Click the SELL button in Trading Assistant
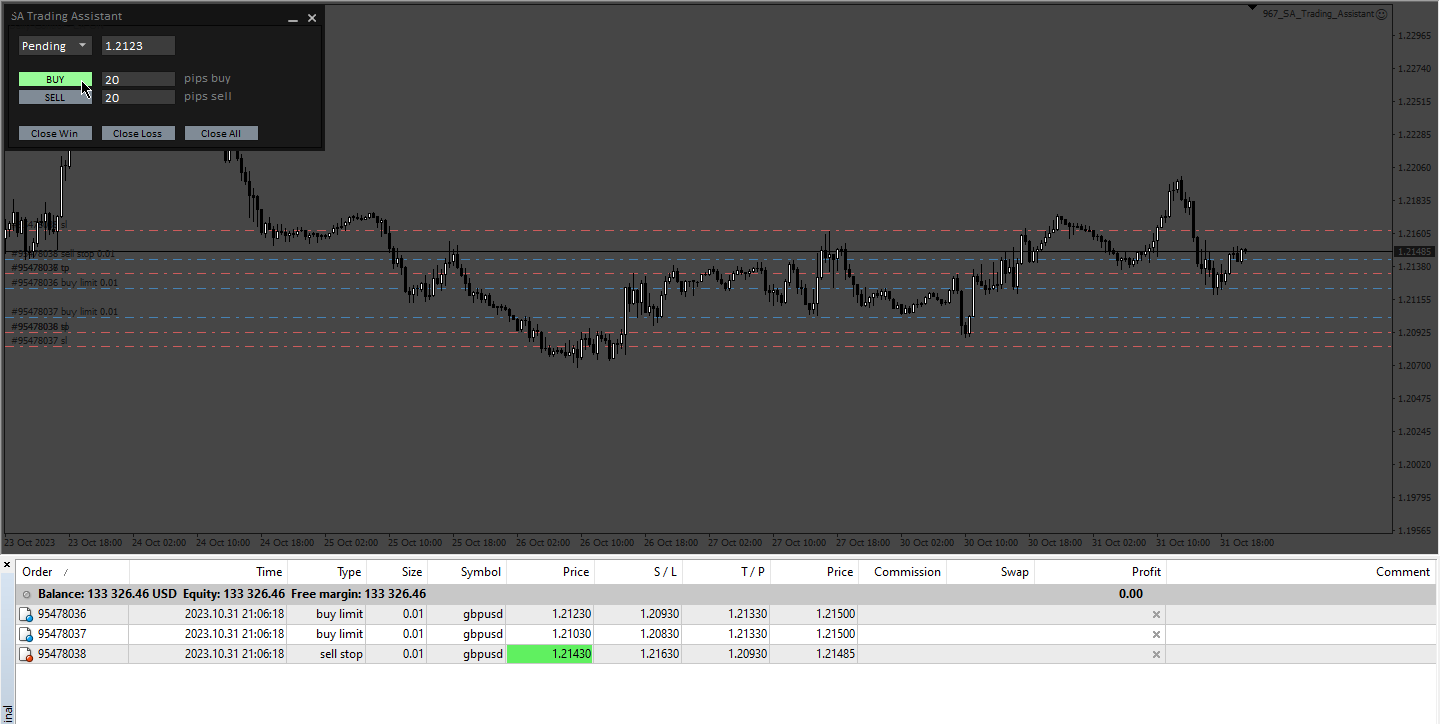Viewport: 1440px width, 724px height. [x=55, y=98]
